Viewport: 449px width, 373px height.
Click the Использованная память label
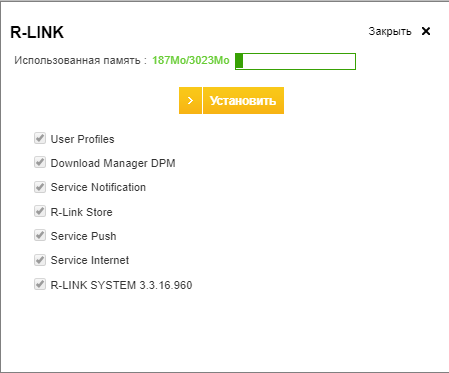pos(80,60)
